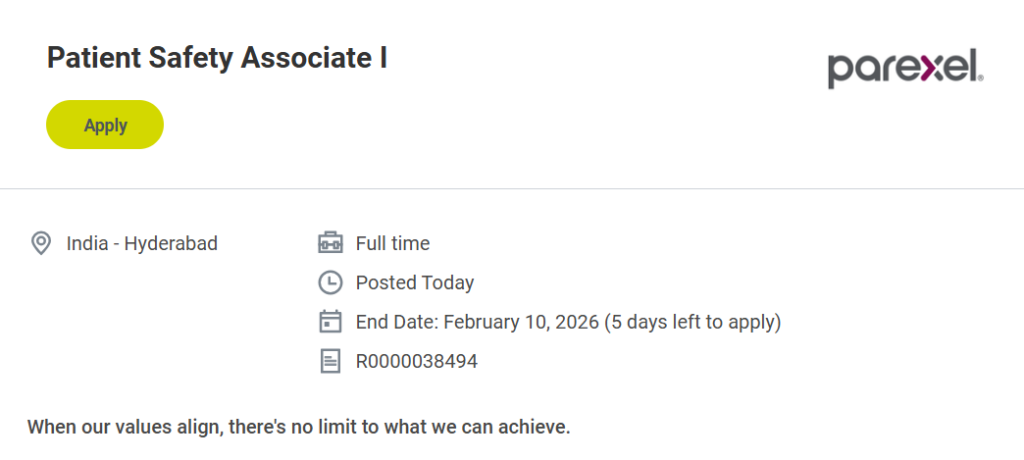Screen dimensions: 1024x460
Task: Click the green Apply button
Action: (105, 125)
